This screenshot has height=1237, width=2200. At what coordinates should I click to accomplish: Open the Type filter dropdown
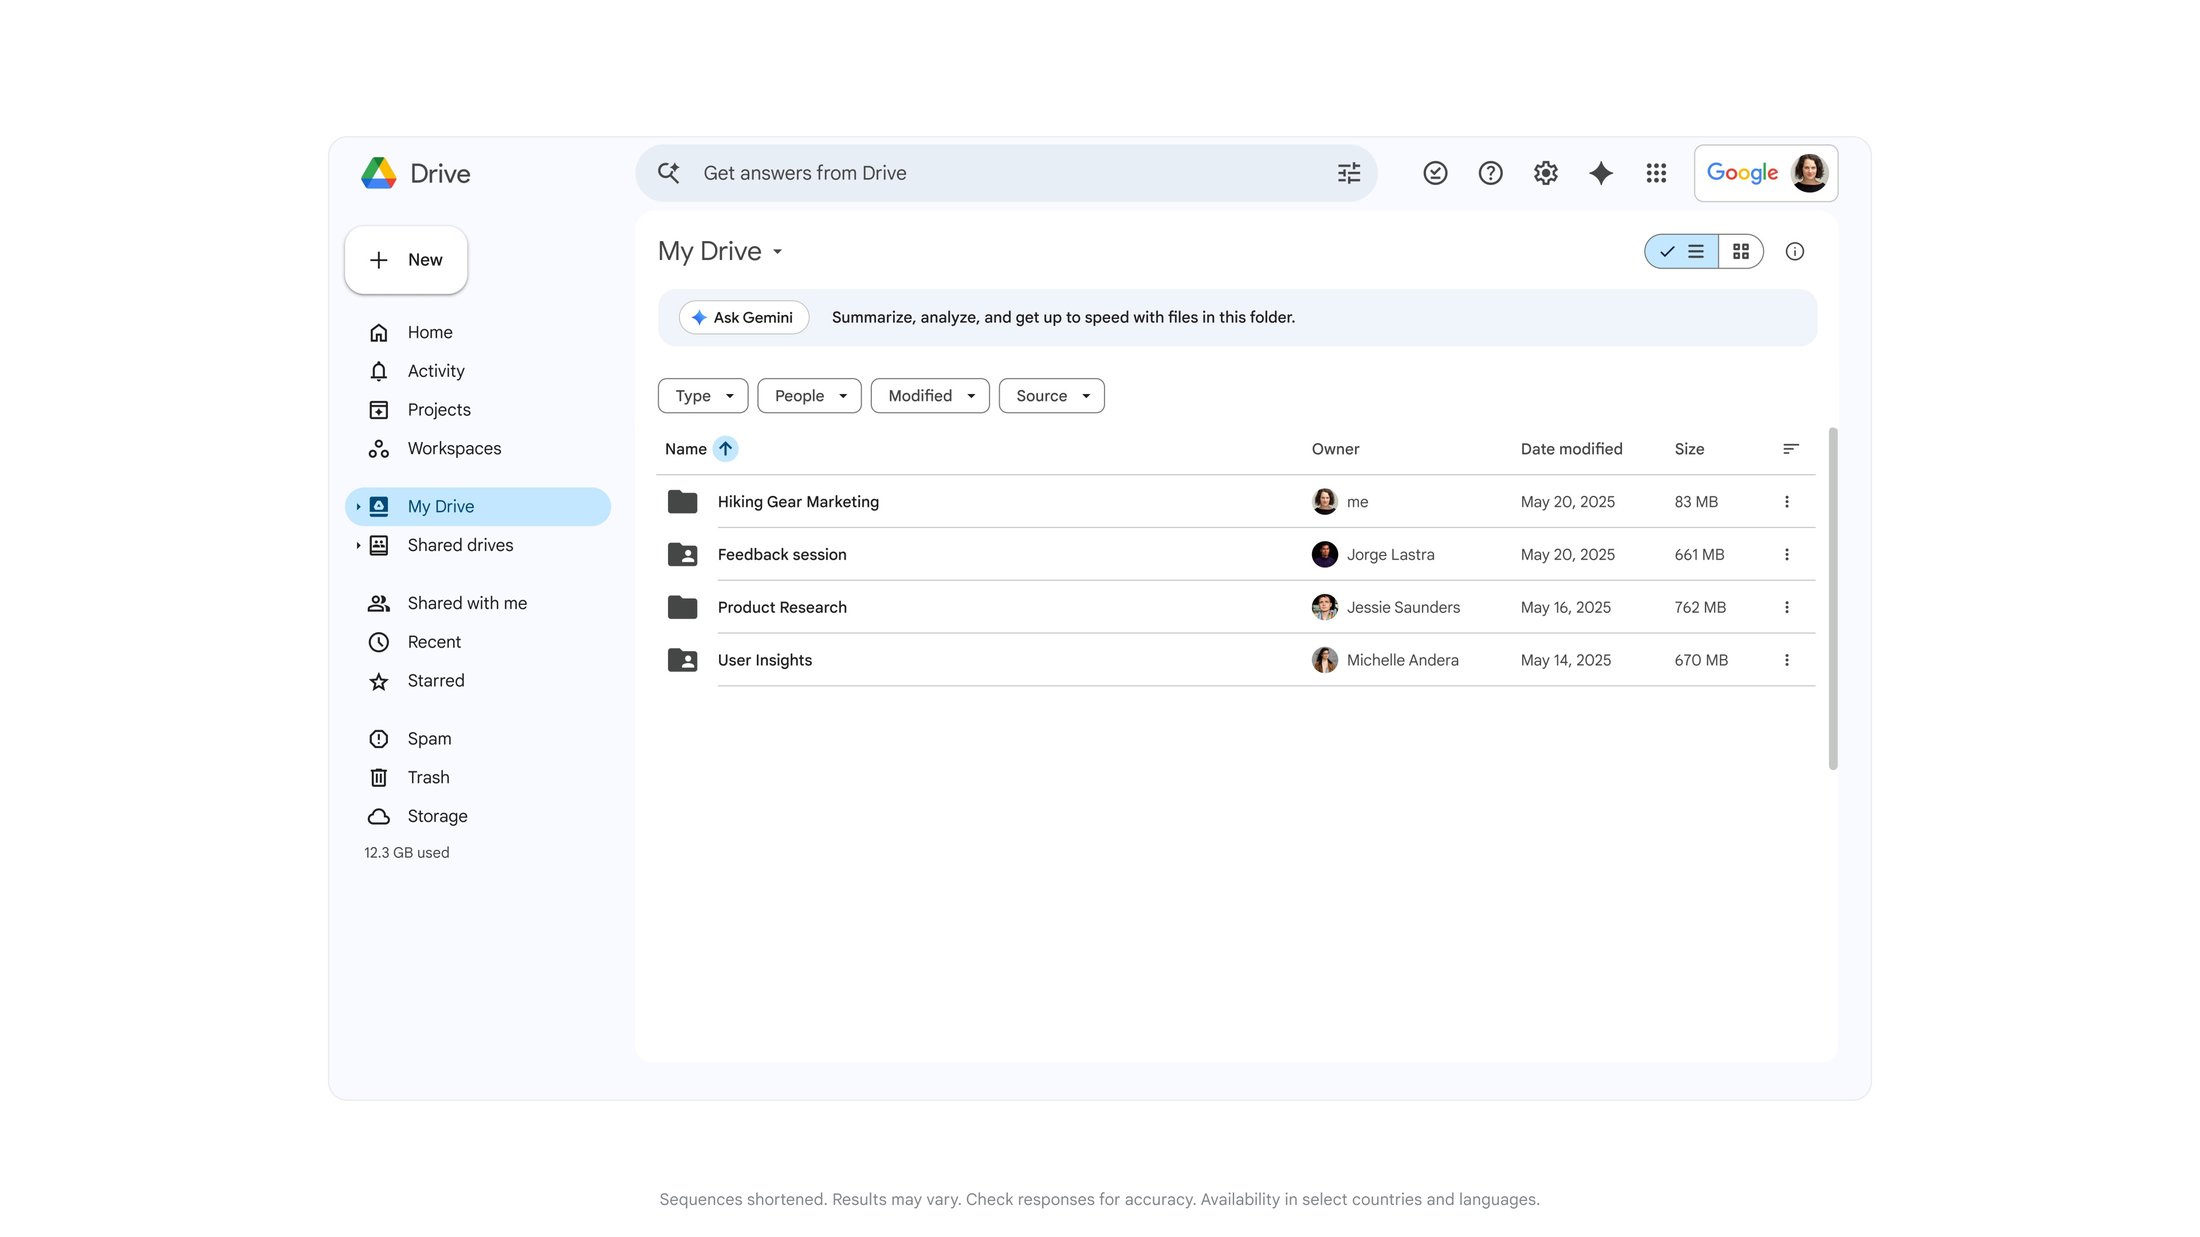tap(702, 395)
